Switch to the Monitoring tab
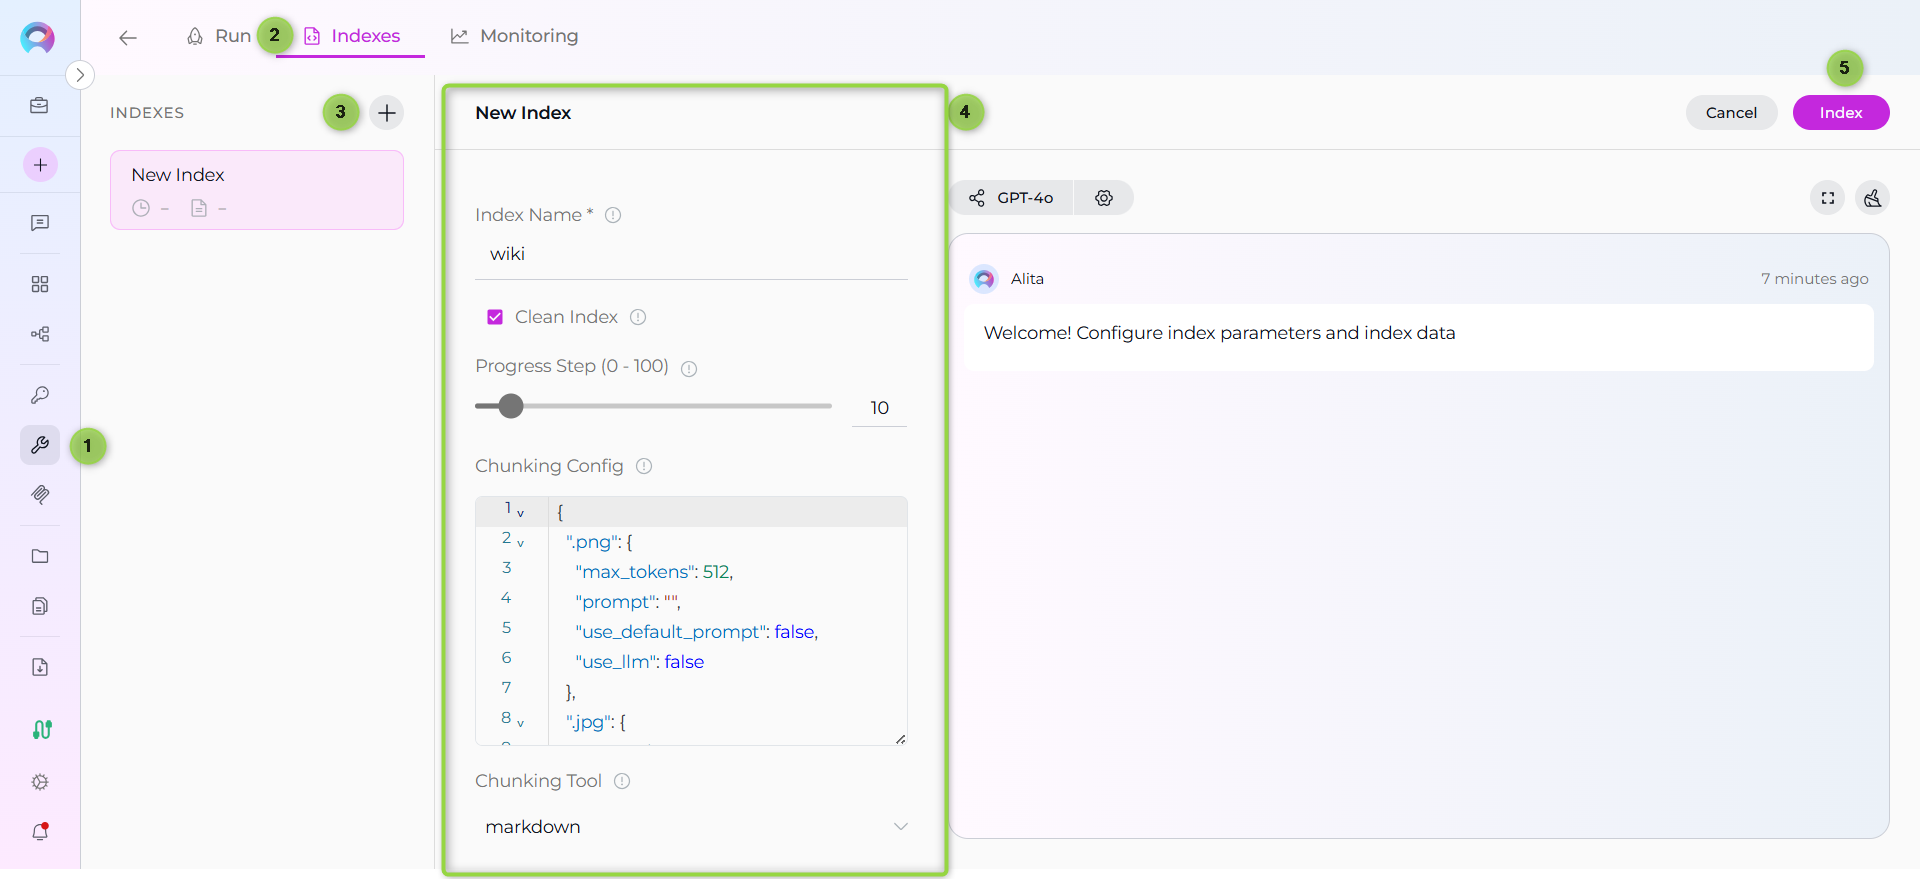This screenshot has height=879, width=1920. (515, 36)
